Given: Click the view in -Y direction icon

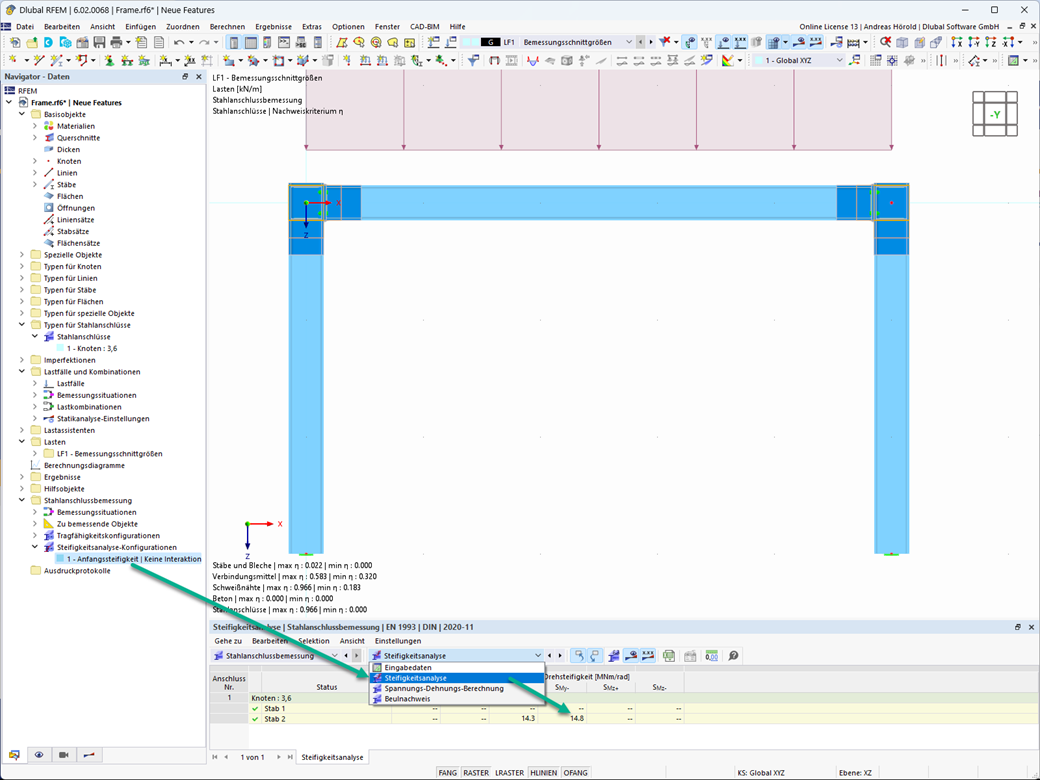Looking at the screenshot, I should click(973, 42).
